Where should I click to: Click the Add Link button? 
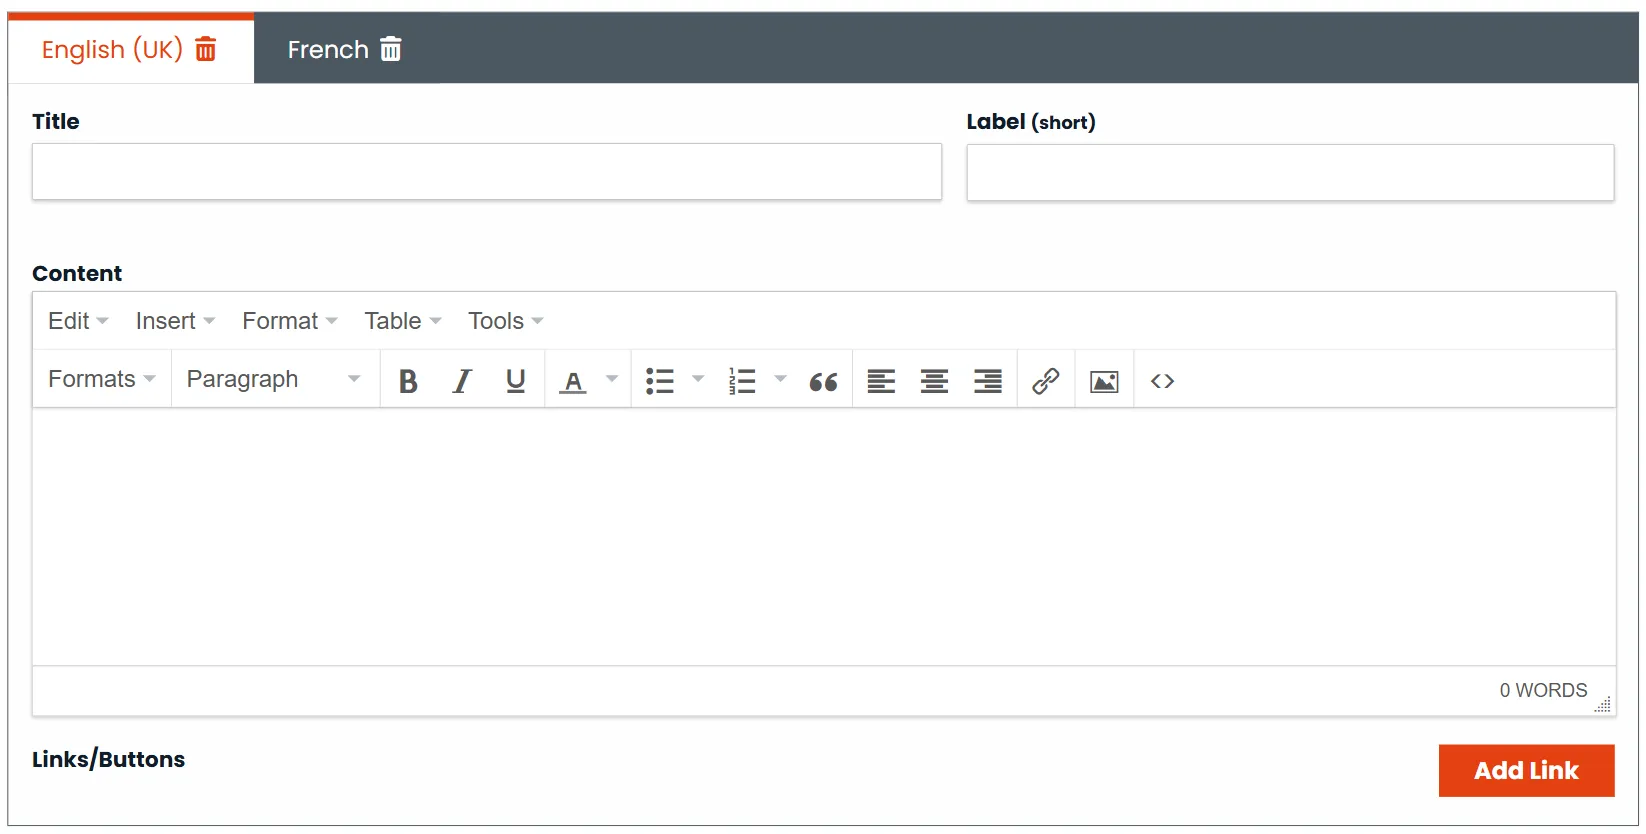tap(1526, 771)
